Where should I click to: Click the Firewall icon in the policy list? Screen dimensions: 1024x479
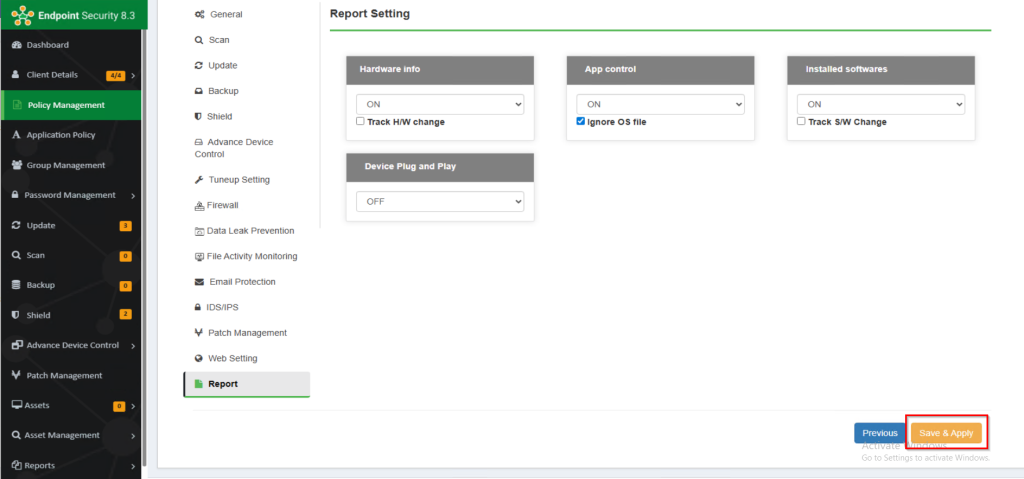(x=198, y=205)
